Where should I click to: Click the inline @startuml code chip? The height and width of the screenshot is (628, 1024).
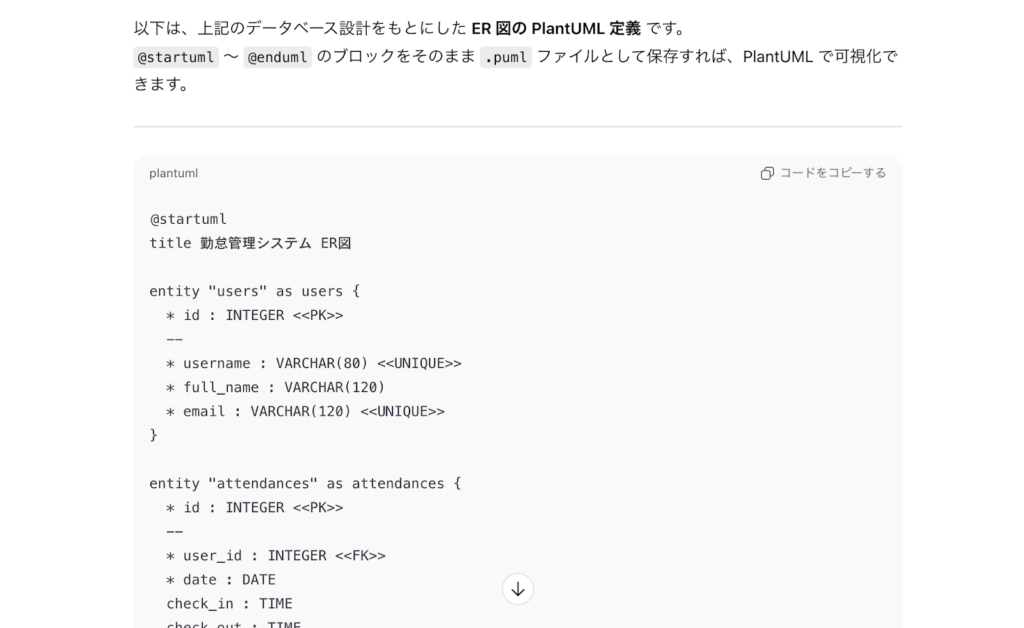(x=175, y=57)
